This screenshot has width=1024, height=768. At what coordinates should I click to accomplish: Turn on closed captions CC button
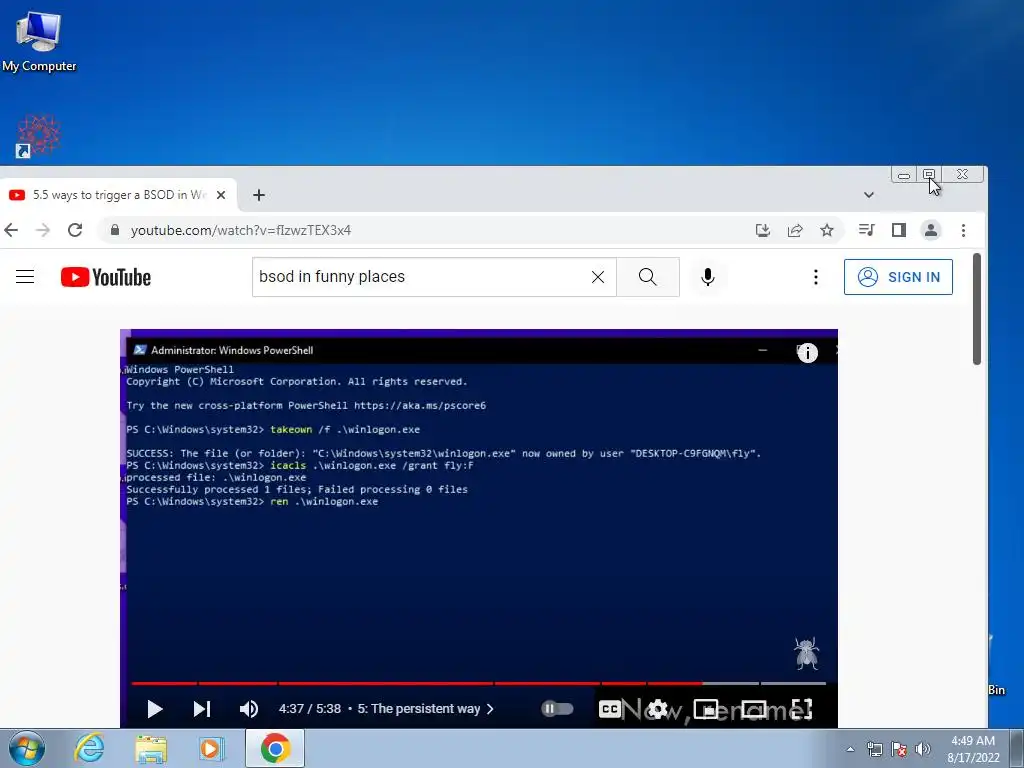609,709
